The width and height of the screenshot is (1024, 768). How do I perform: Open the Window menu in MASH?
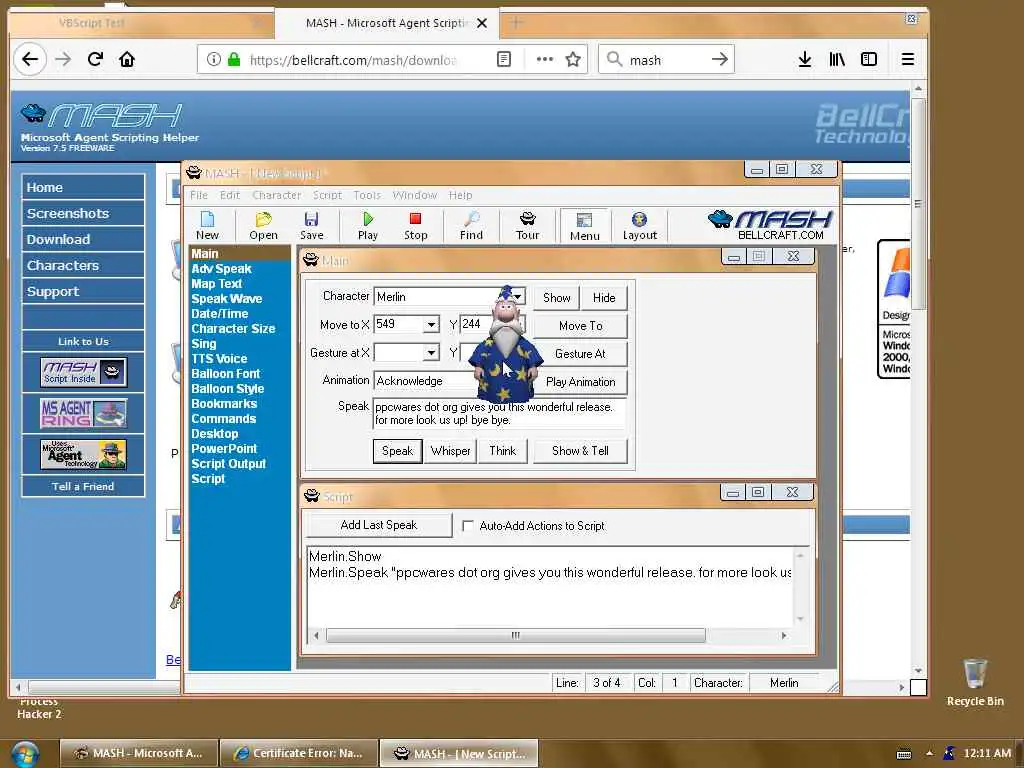click(x=415, y=195)
